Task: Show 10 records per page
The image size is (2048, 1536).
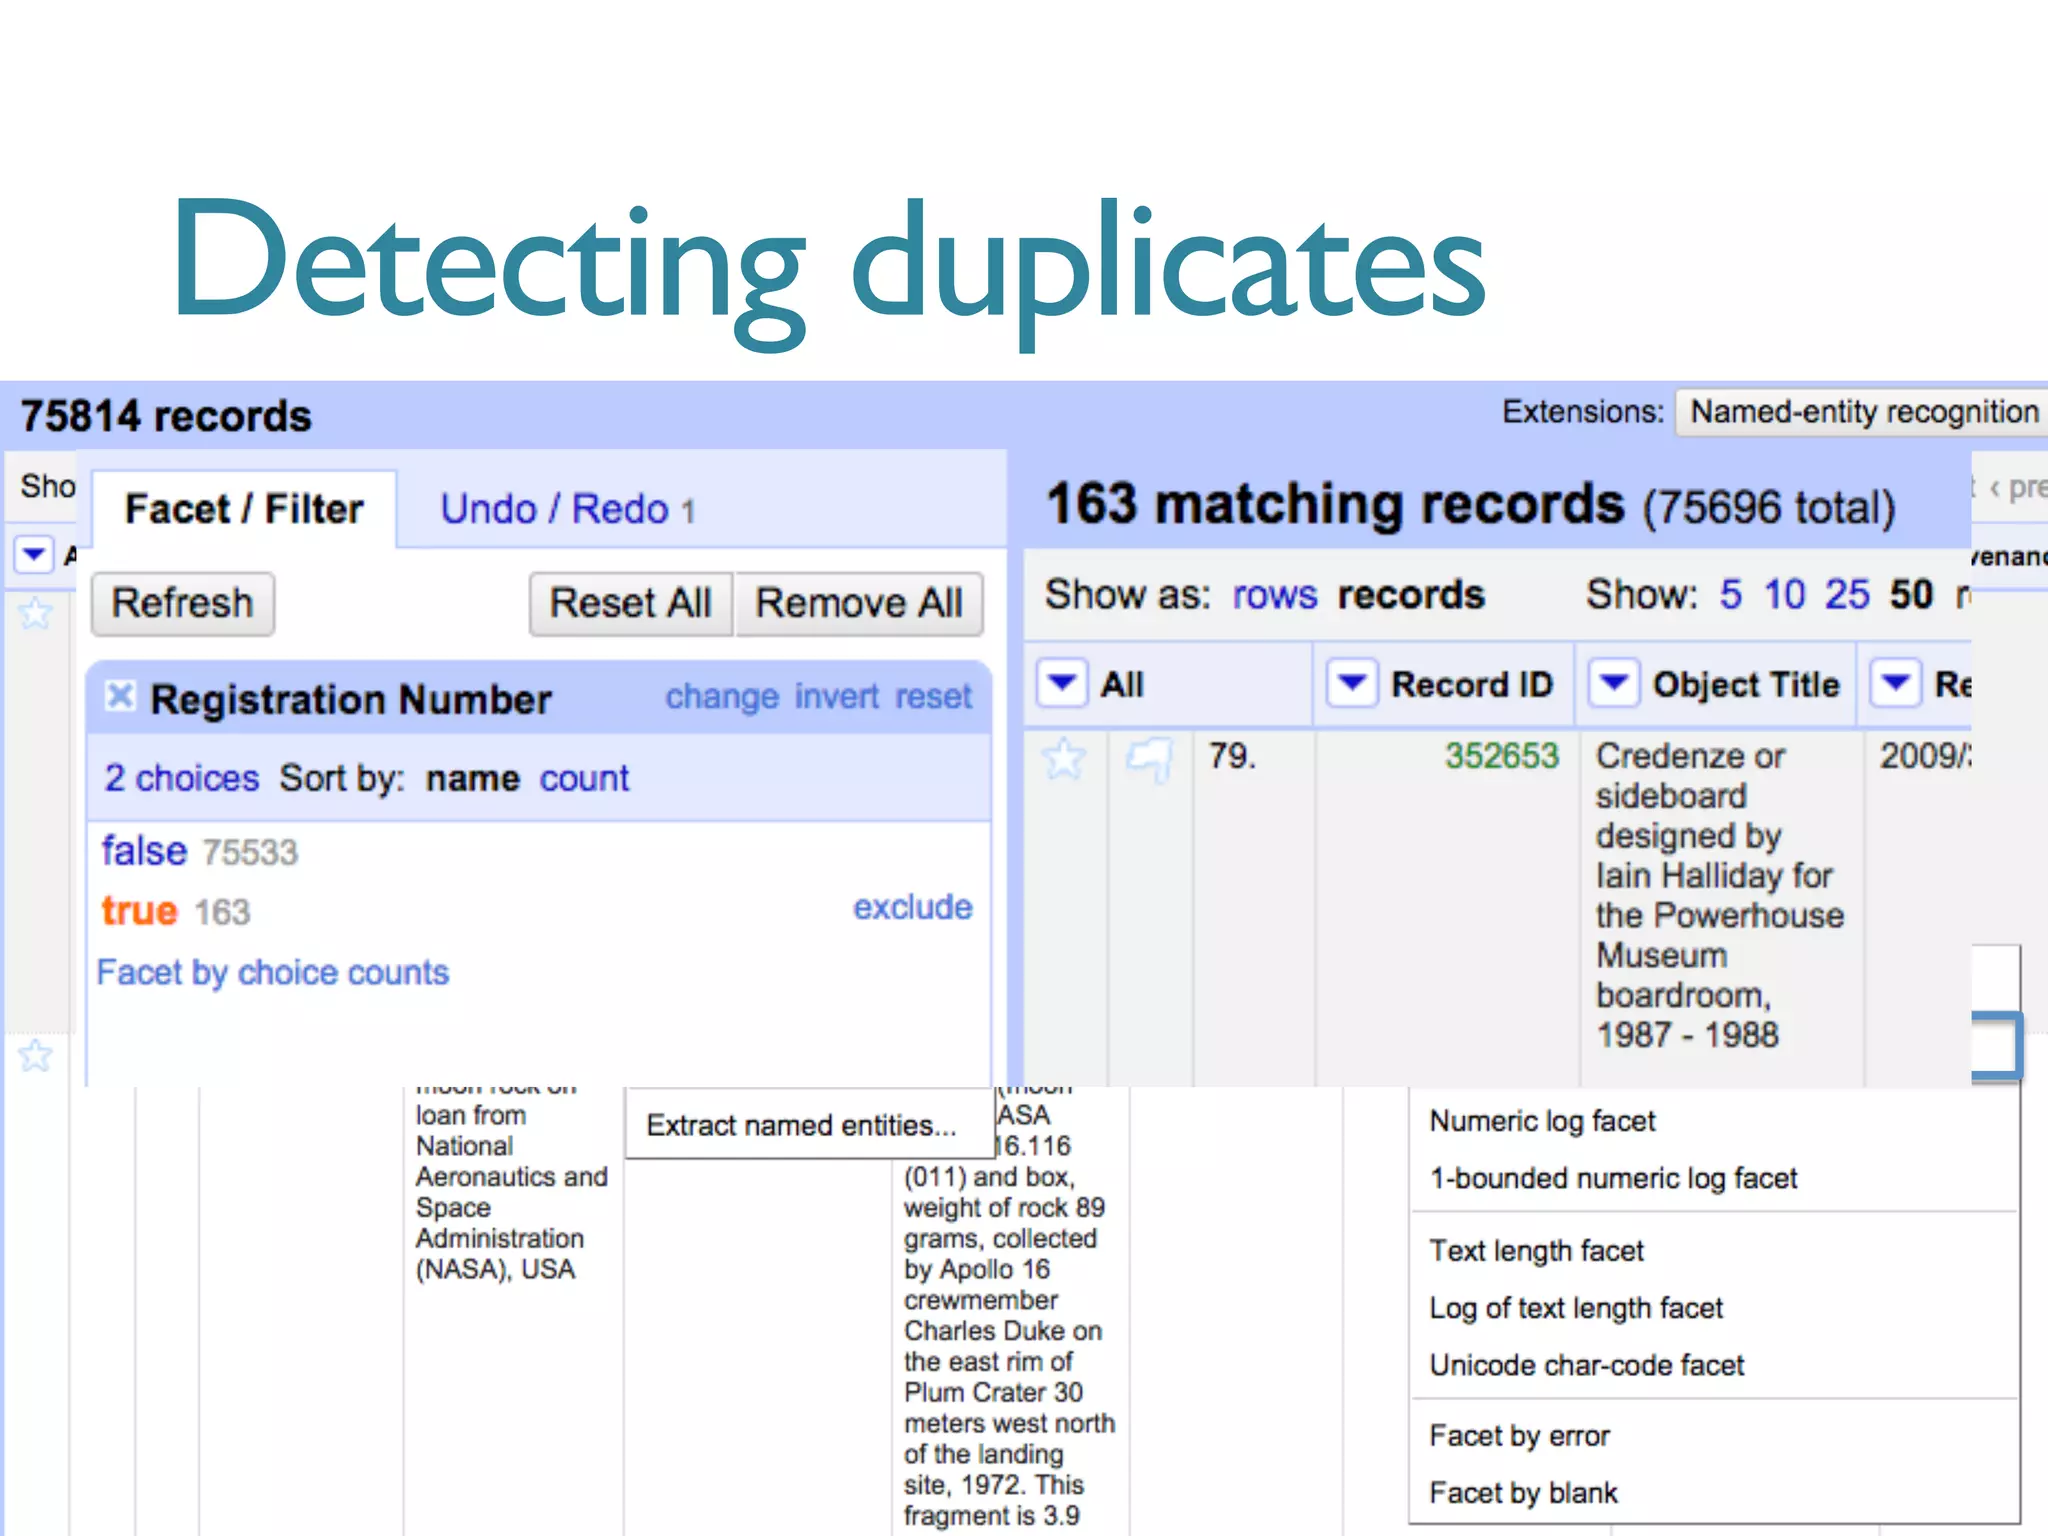Action: click(1784, 595)
